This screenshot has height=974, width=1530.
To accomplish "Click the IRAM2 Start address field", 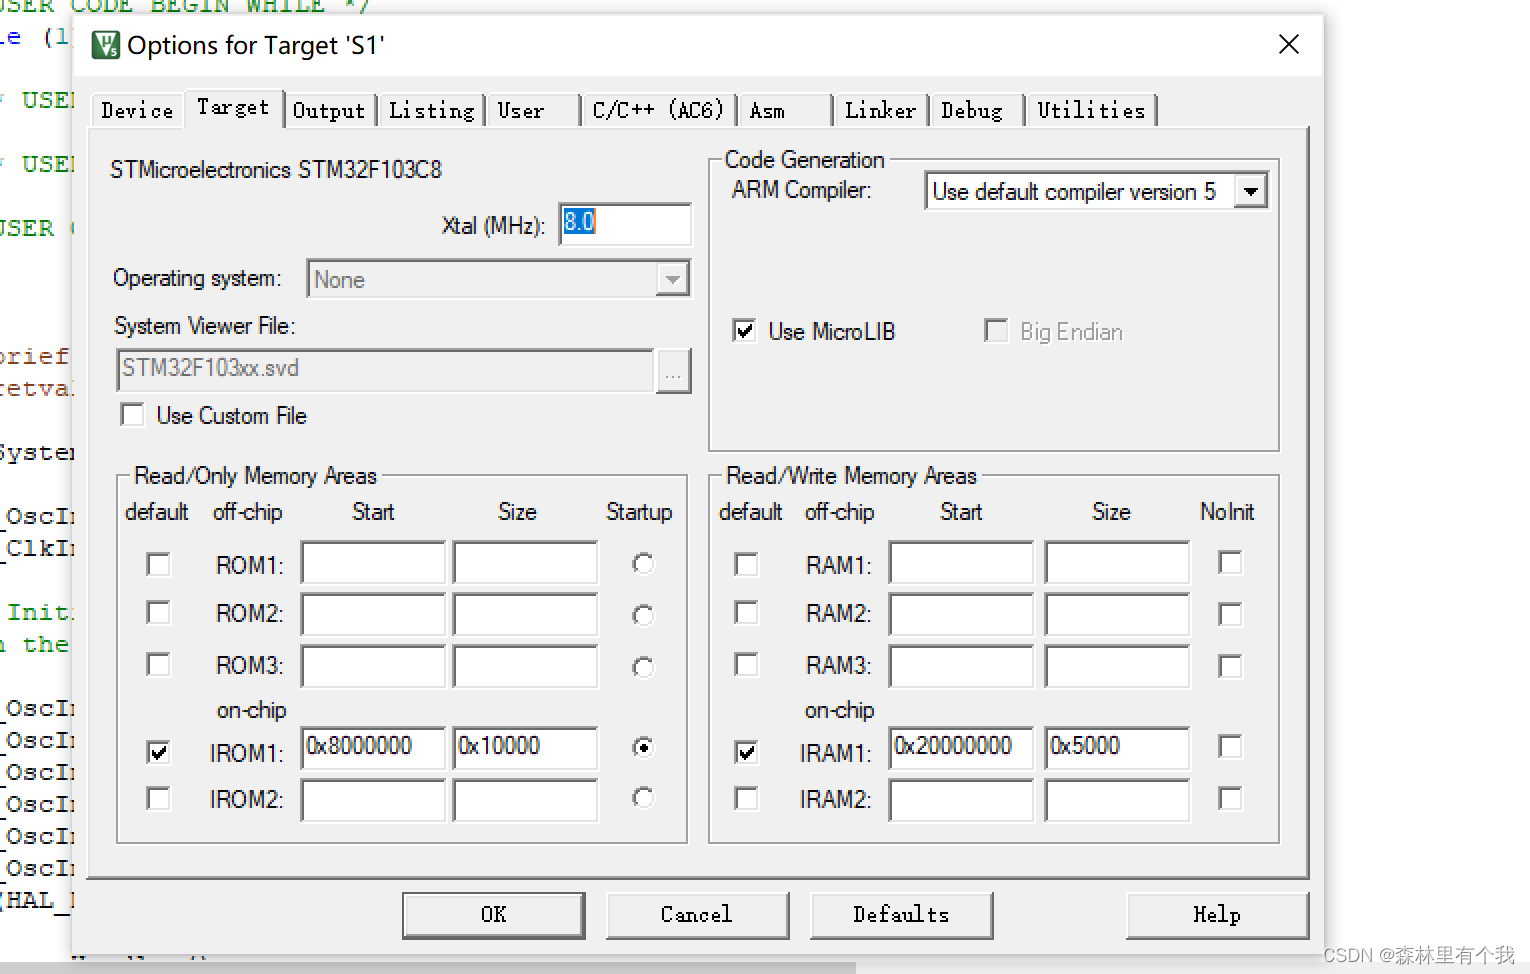I will click(961, 800).
